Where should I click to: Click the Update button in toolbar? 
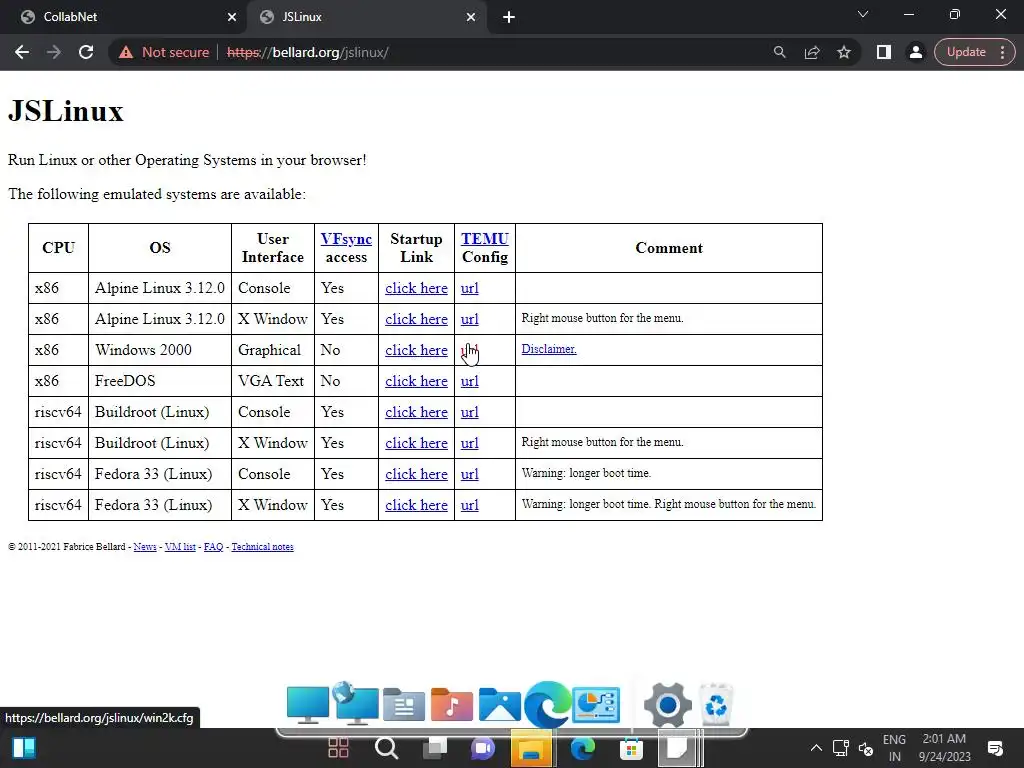(966, 52)
